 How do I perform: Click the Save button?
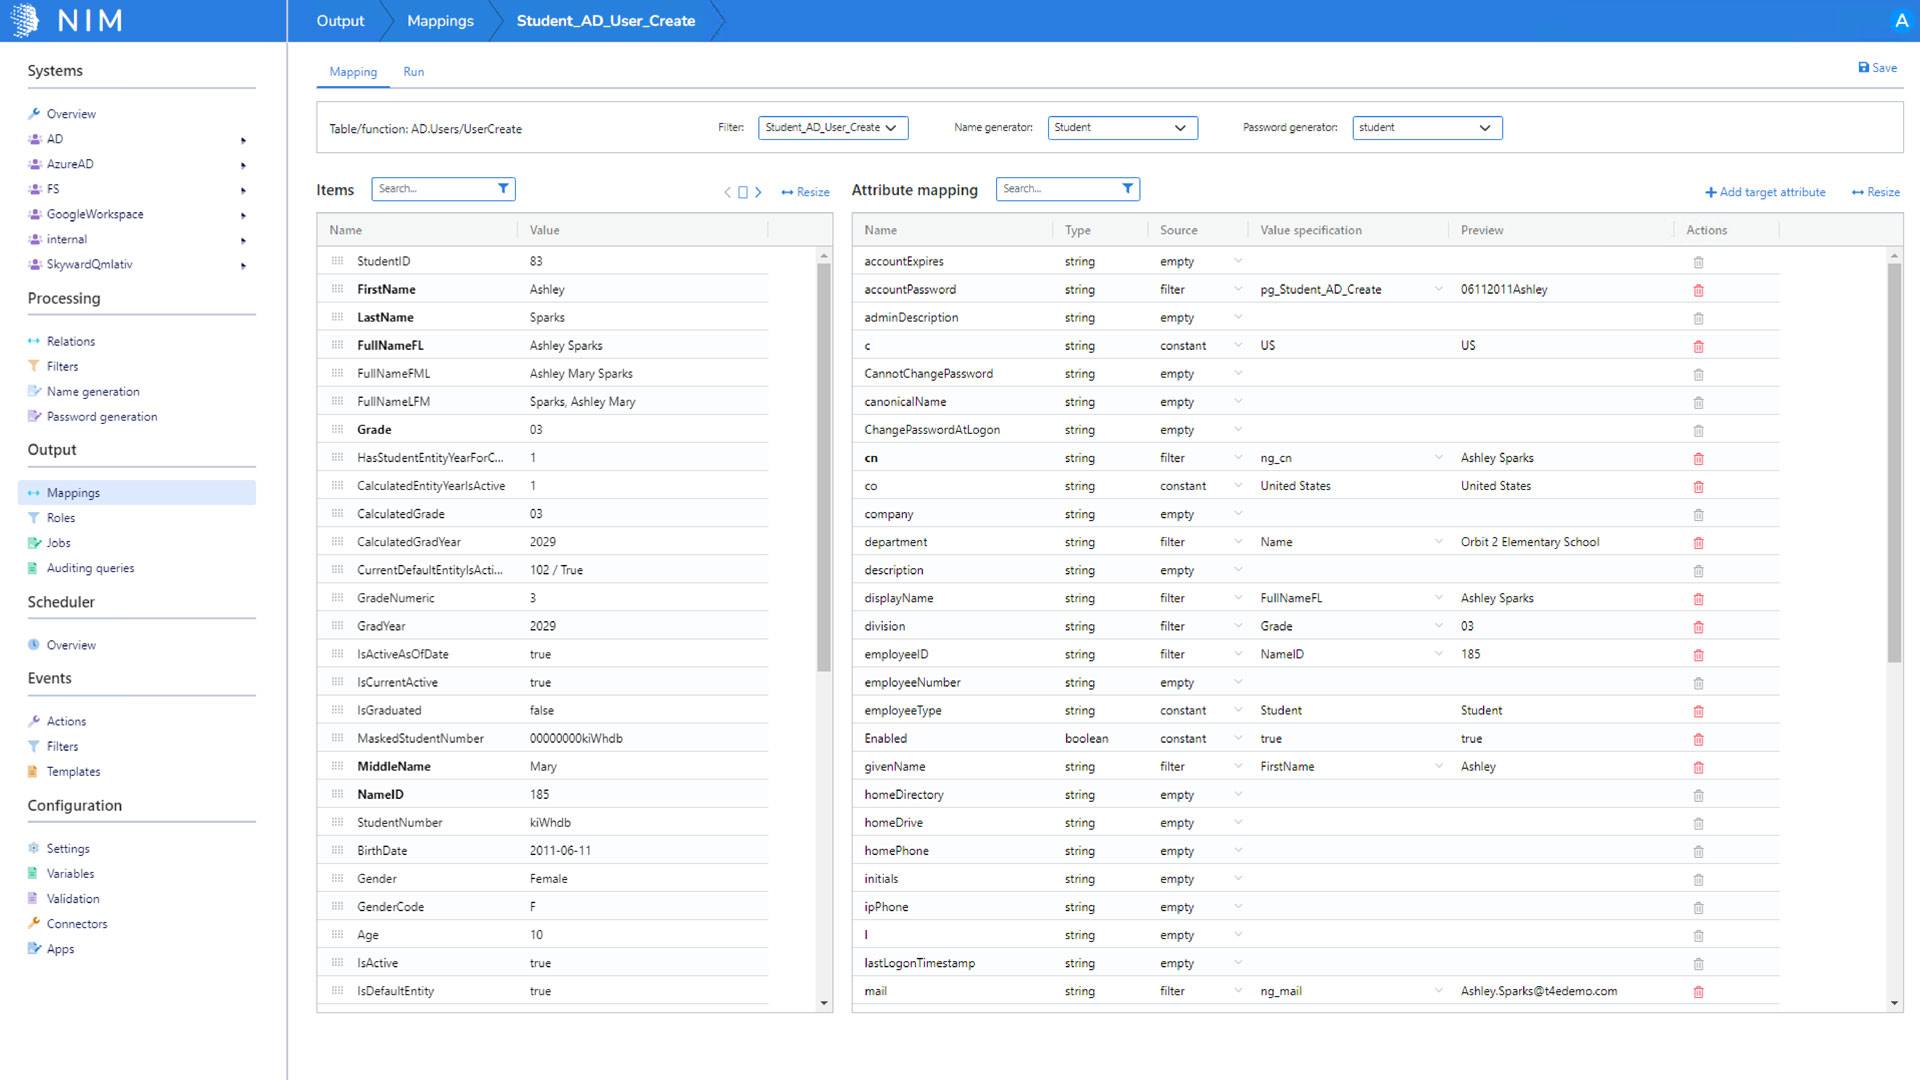click(1877, 68)
